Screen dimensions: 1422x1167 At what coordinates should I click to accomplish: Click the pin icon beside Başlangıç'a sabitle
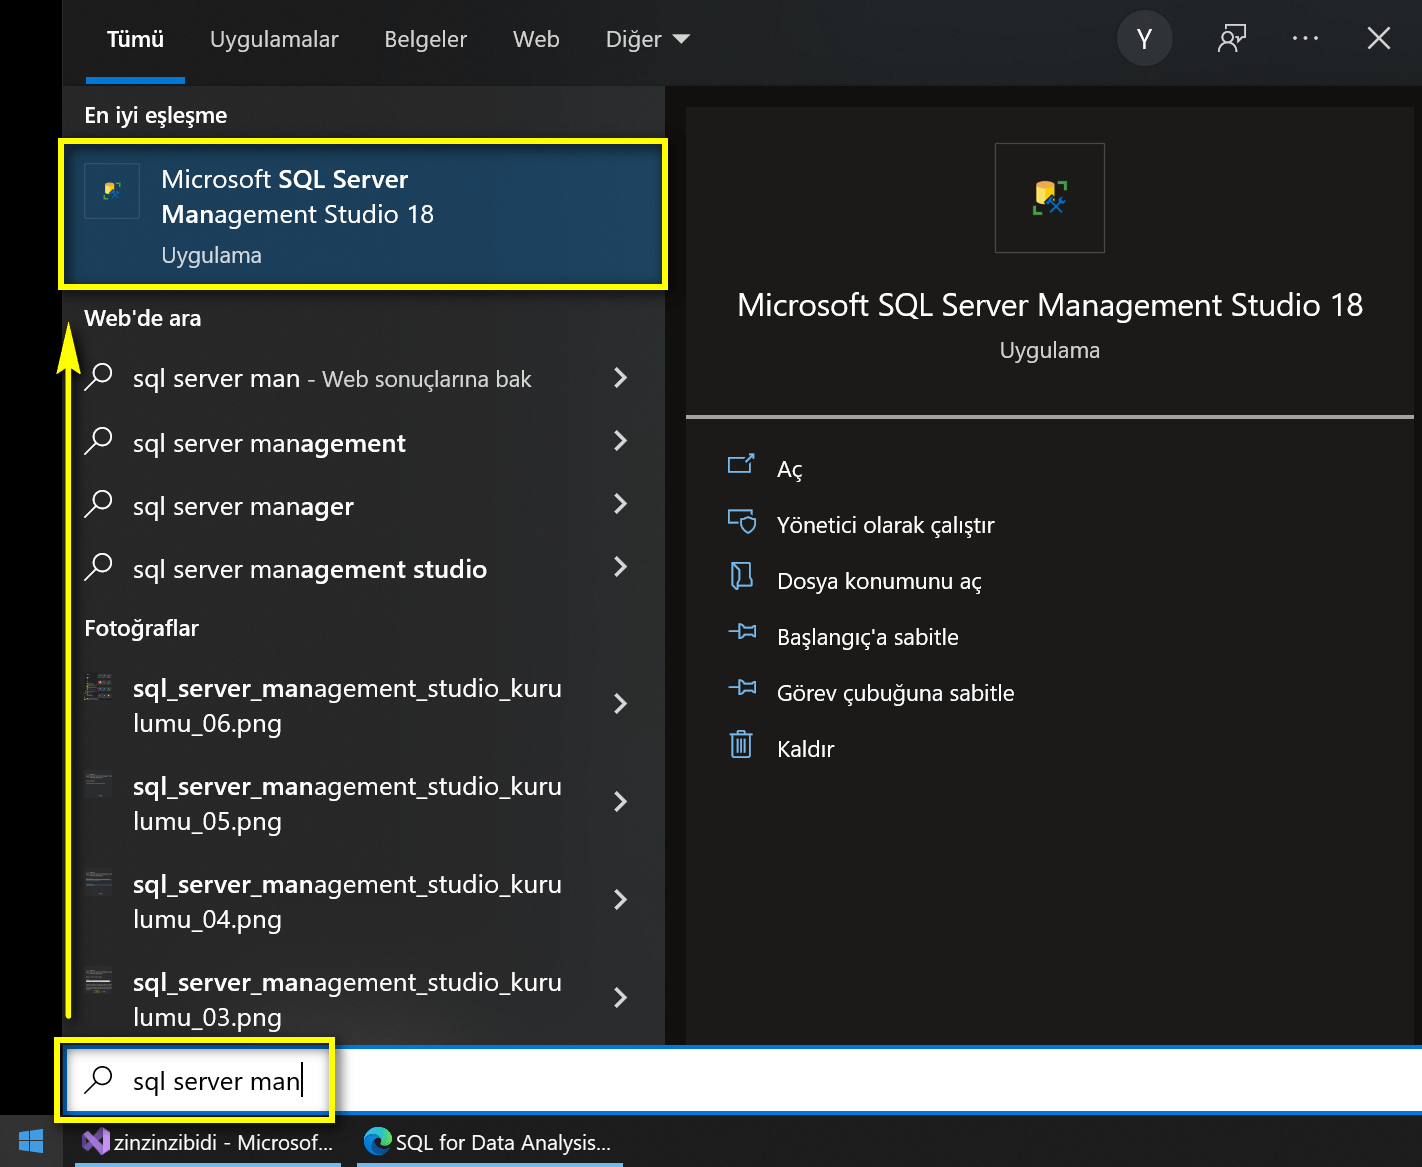[742, 631]
